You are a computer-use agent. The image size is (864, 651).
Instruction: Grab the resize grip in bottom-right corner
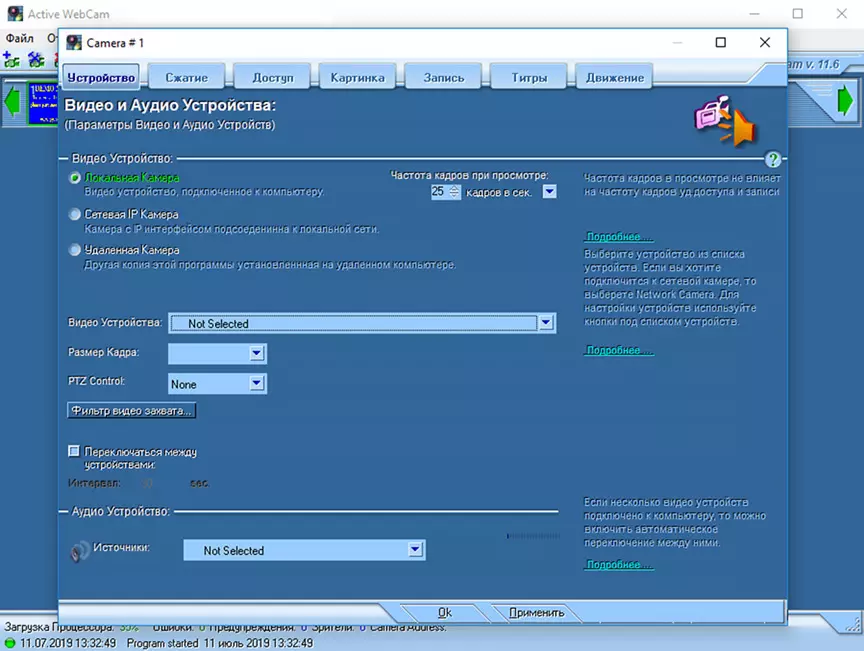click(853, 625)
